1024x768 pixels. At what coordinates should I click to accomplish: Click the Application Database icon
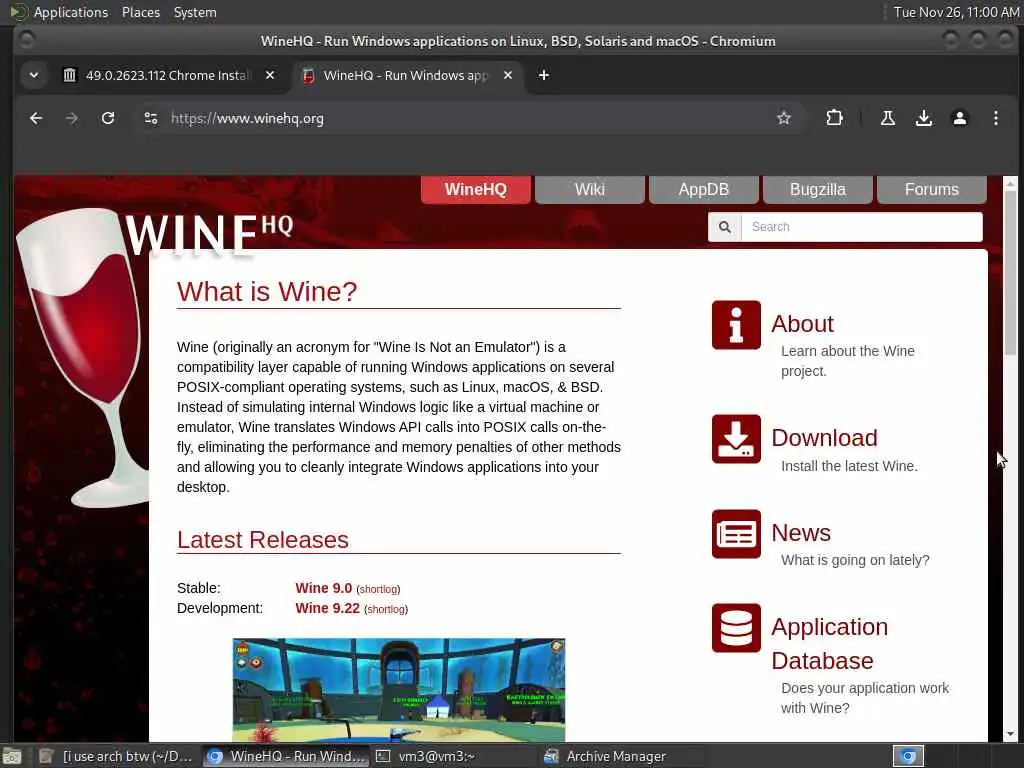pyautogui.click(x=736, y=628)
